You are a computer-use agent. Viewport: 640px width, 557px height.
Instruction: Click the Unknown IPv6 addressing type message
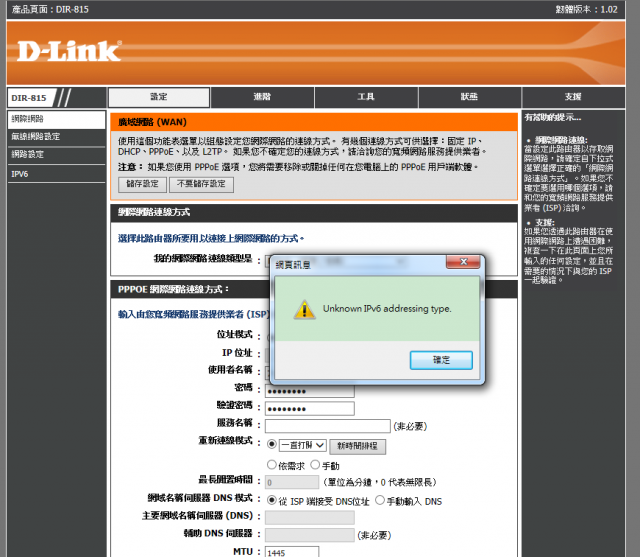tap(387, 309)
